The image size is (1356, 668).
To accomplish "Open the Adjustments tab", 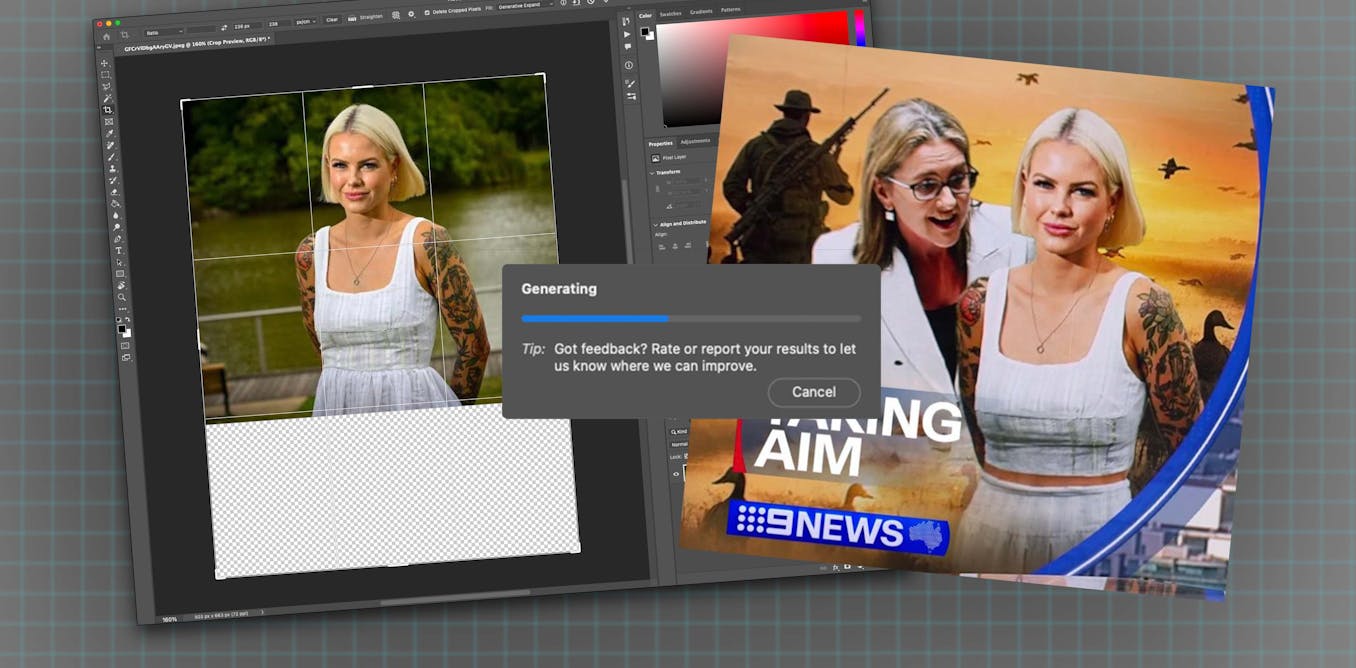I will pos(695,141).
